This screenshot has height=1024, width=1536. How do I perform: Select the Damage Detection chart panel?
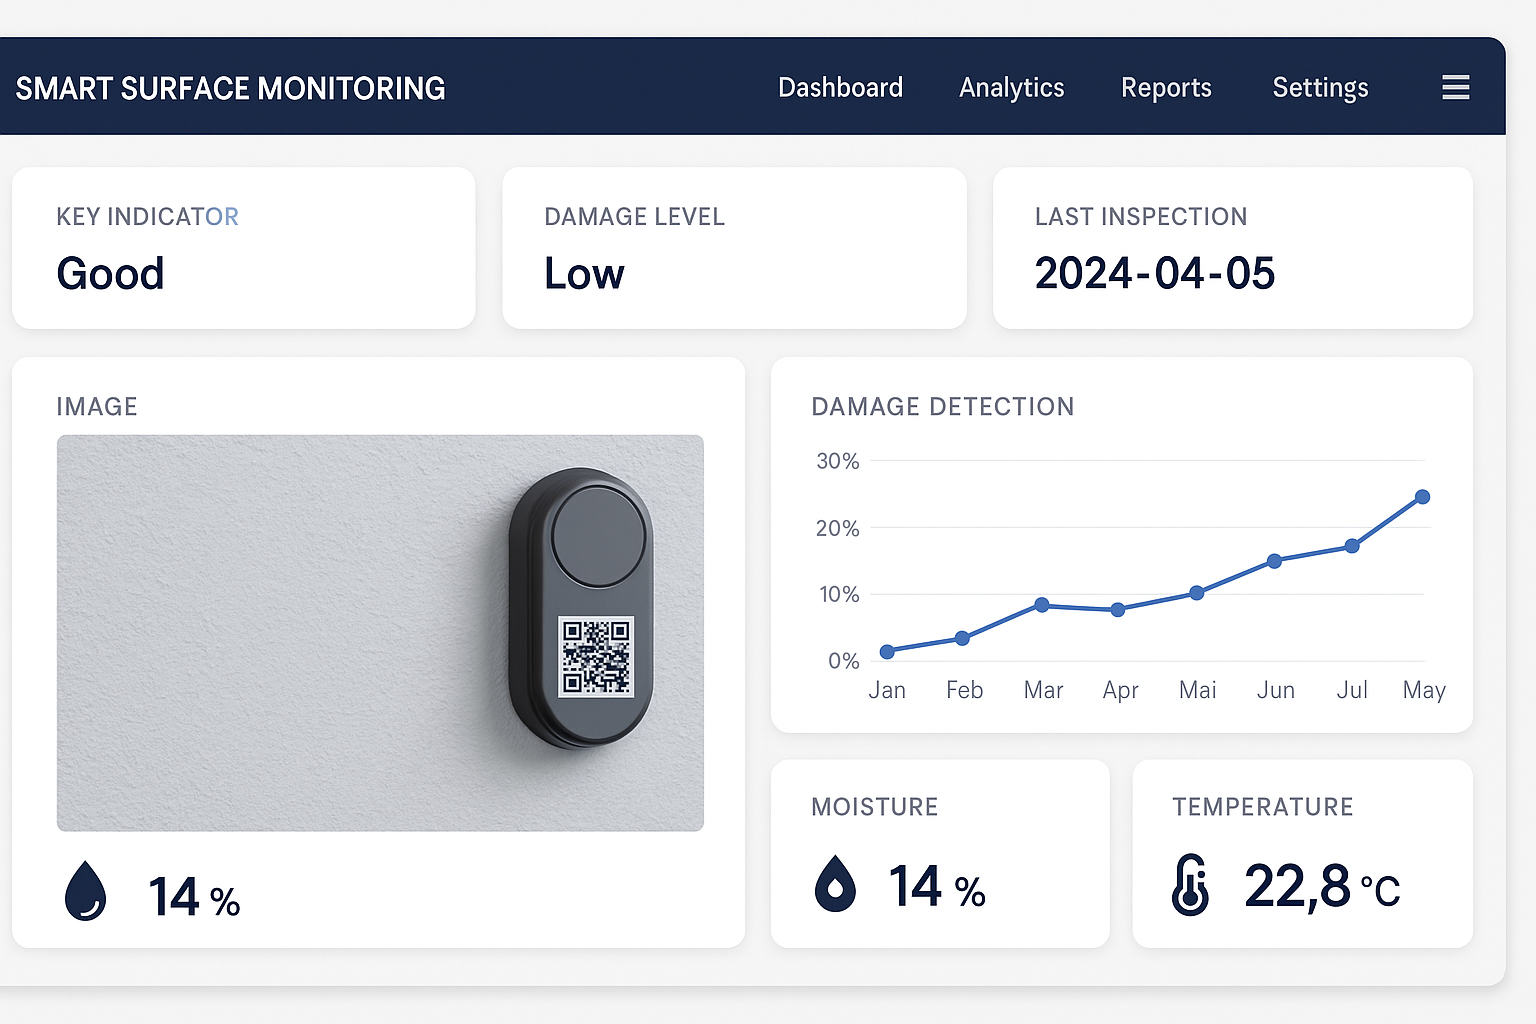point(1121,540)
